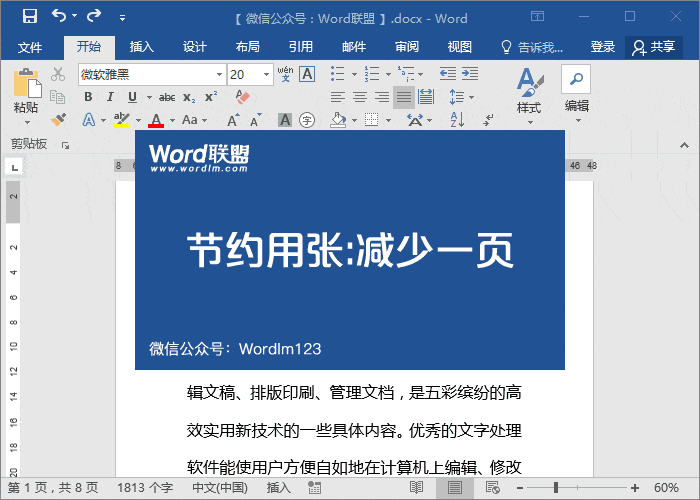Image resolution: width=700 pixels, height=500 pixels.
Task: Open the font name dropdown
Action: [219, 74]
